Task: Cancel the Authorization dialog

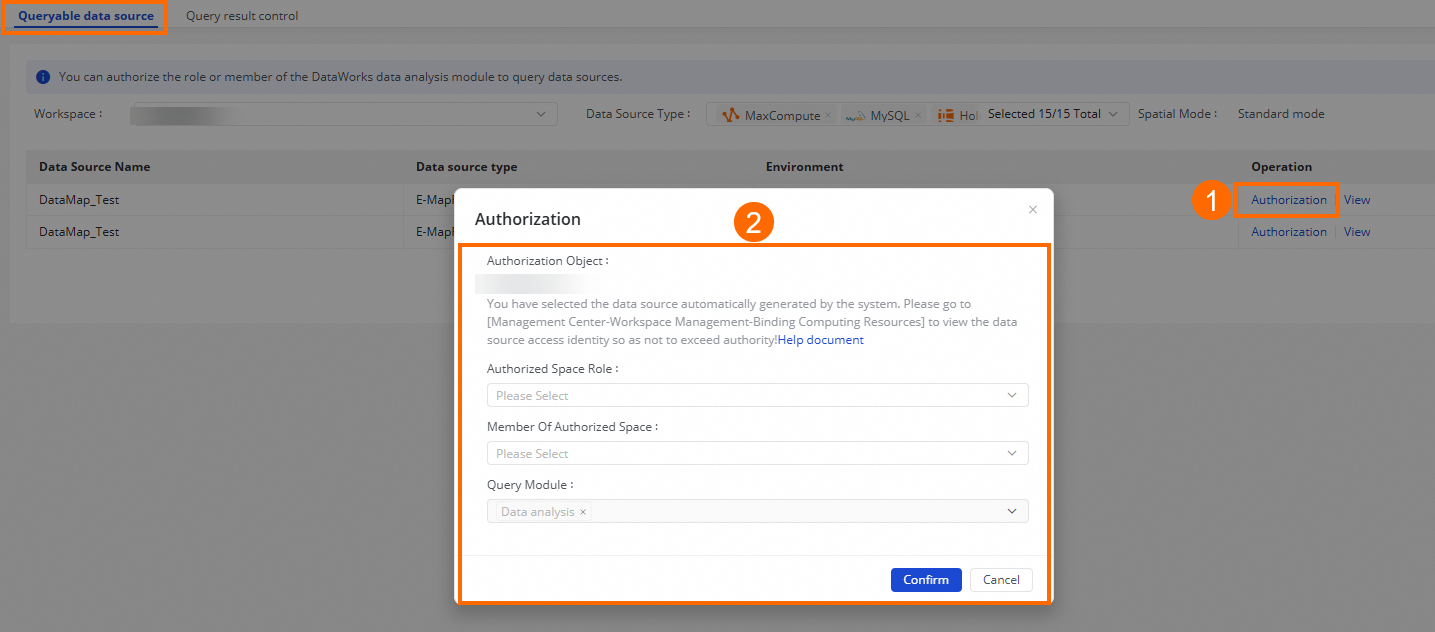Action: 1001,580
